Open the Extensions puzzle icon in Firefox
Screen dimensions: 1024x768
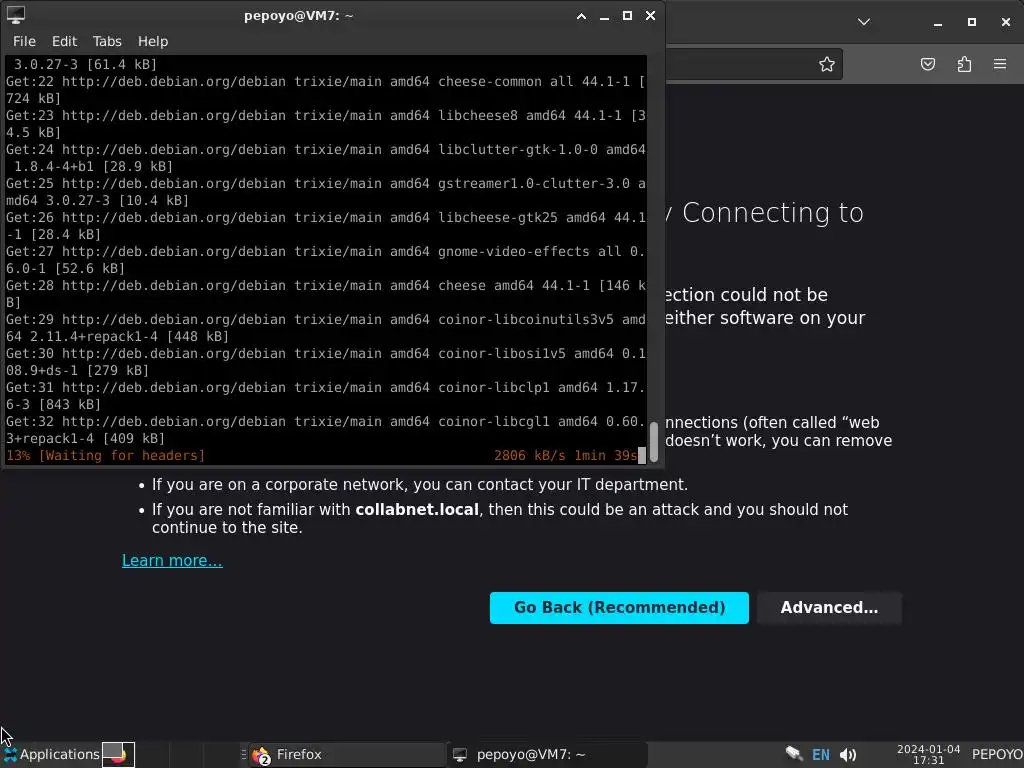[964, 64]
